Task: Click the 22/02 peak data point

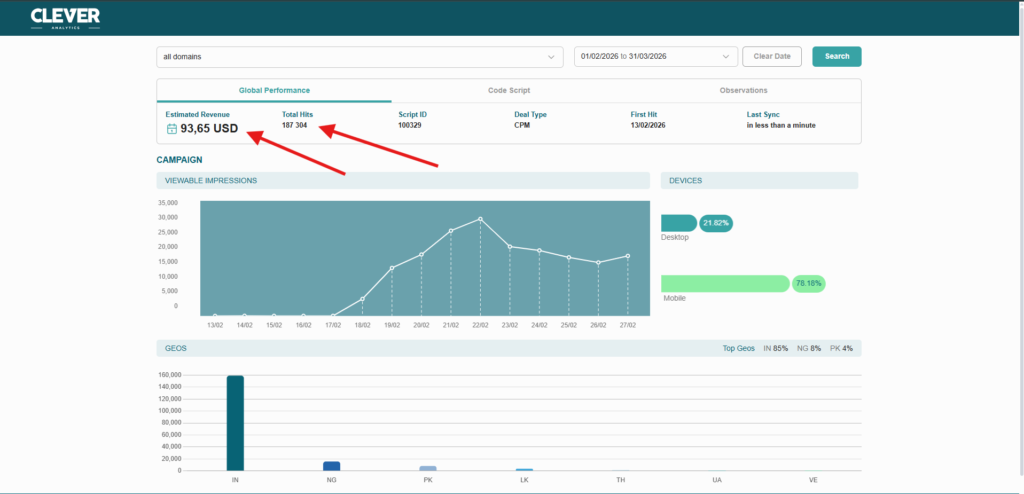Action: (480, 219)
